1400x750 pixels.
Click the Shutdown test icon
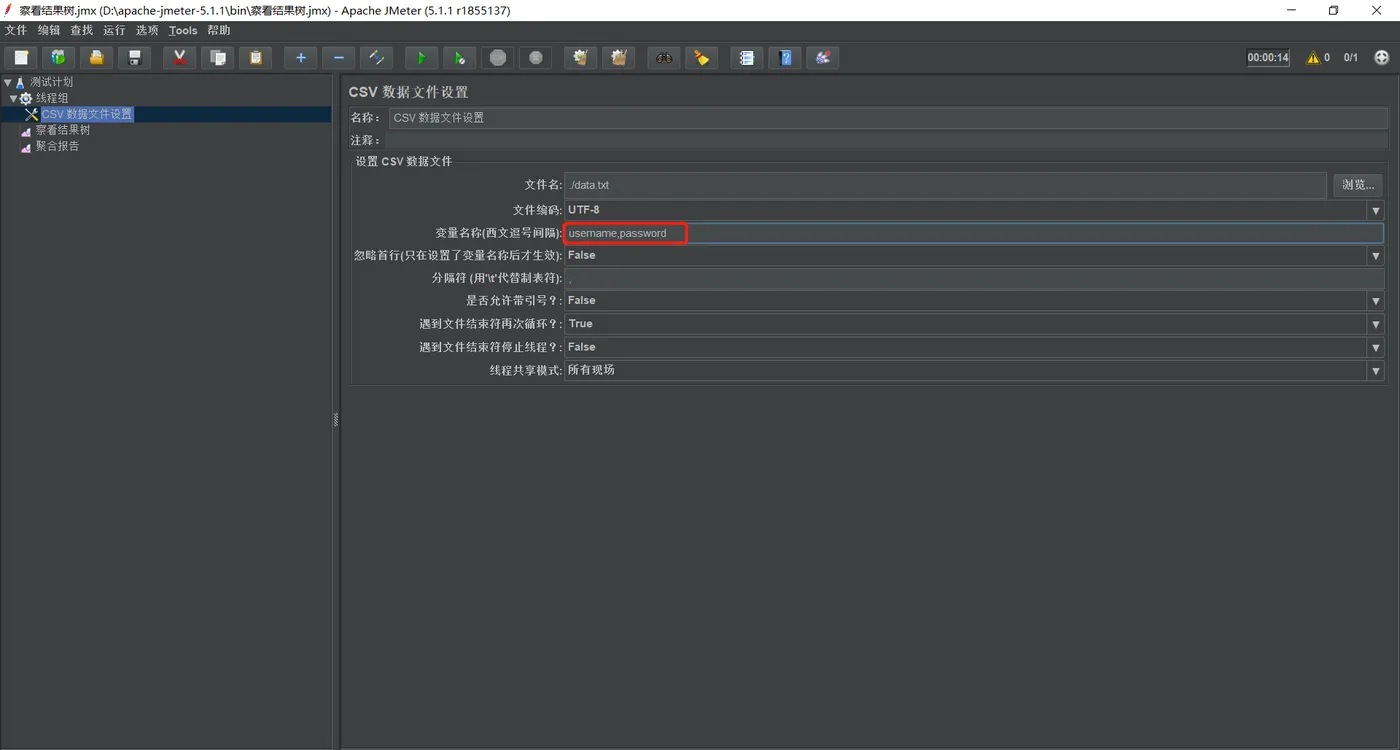(535, 58)
